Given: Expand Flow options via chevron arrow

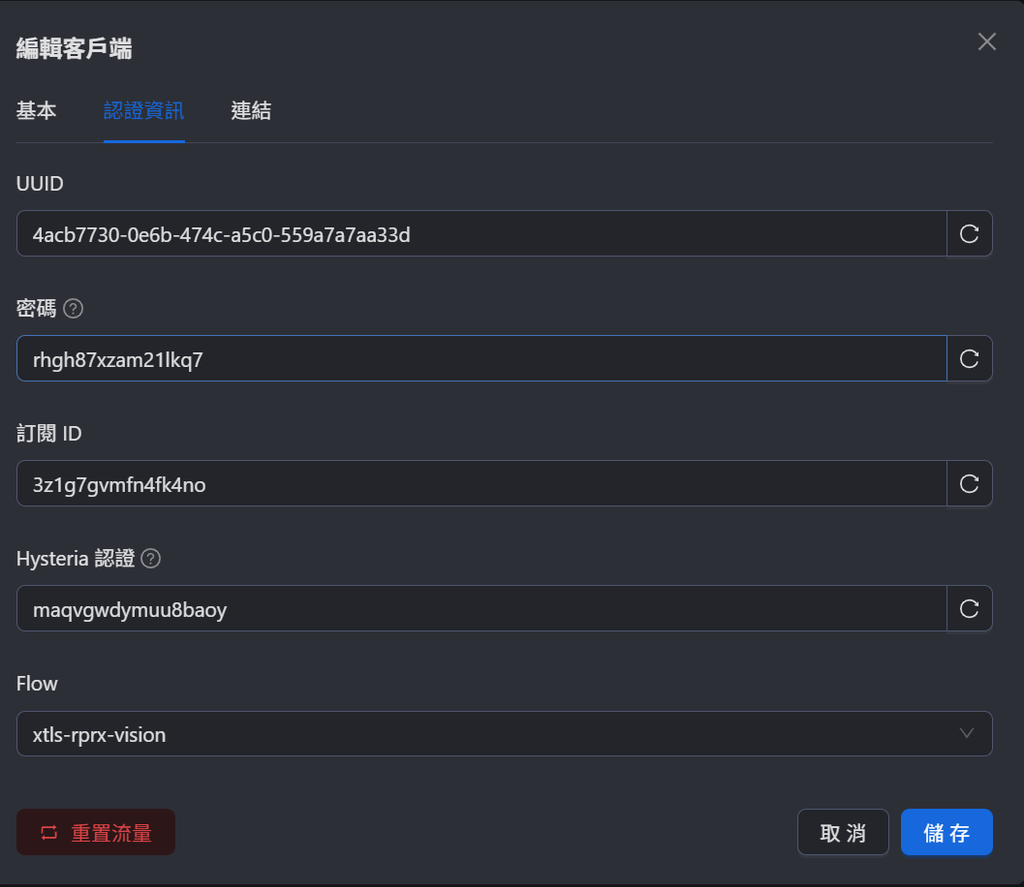Looking at the screenshot, I should tap(967, 734).
